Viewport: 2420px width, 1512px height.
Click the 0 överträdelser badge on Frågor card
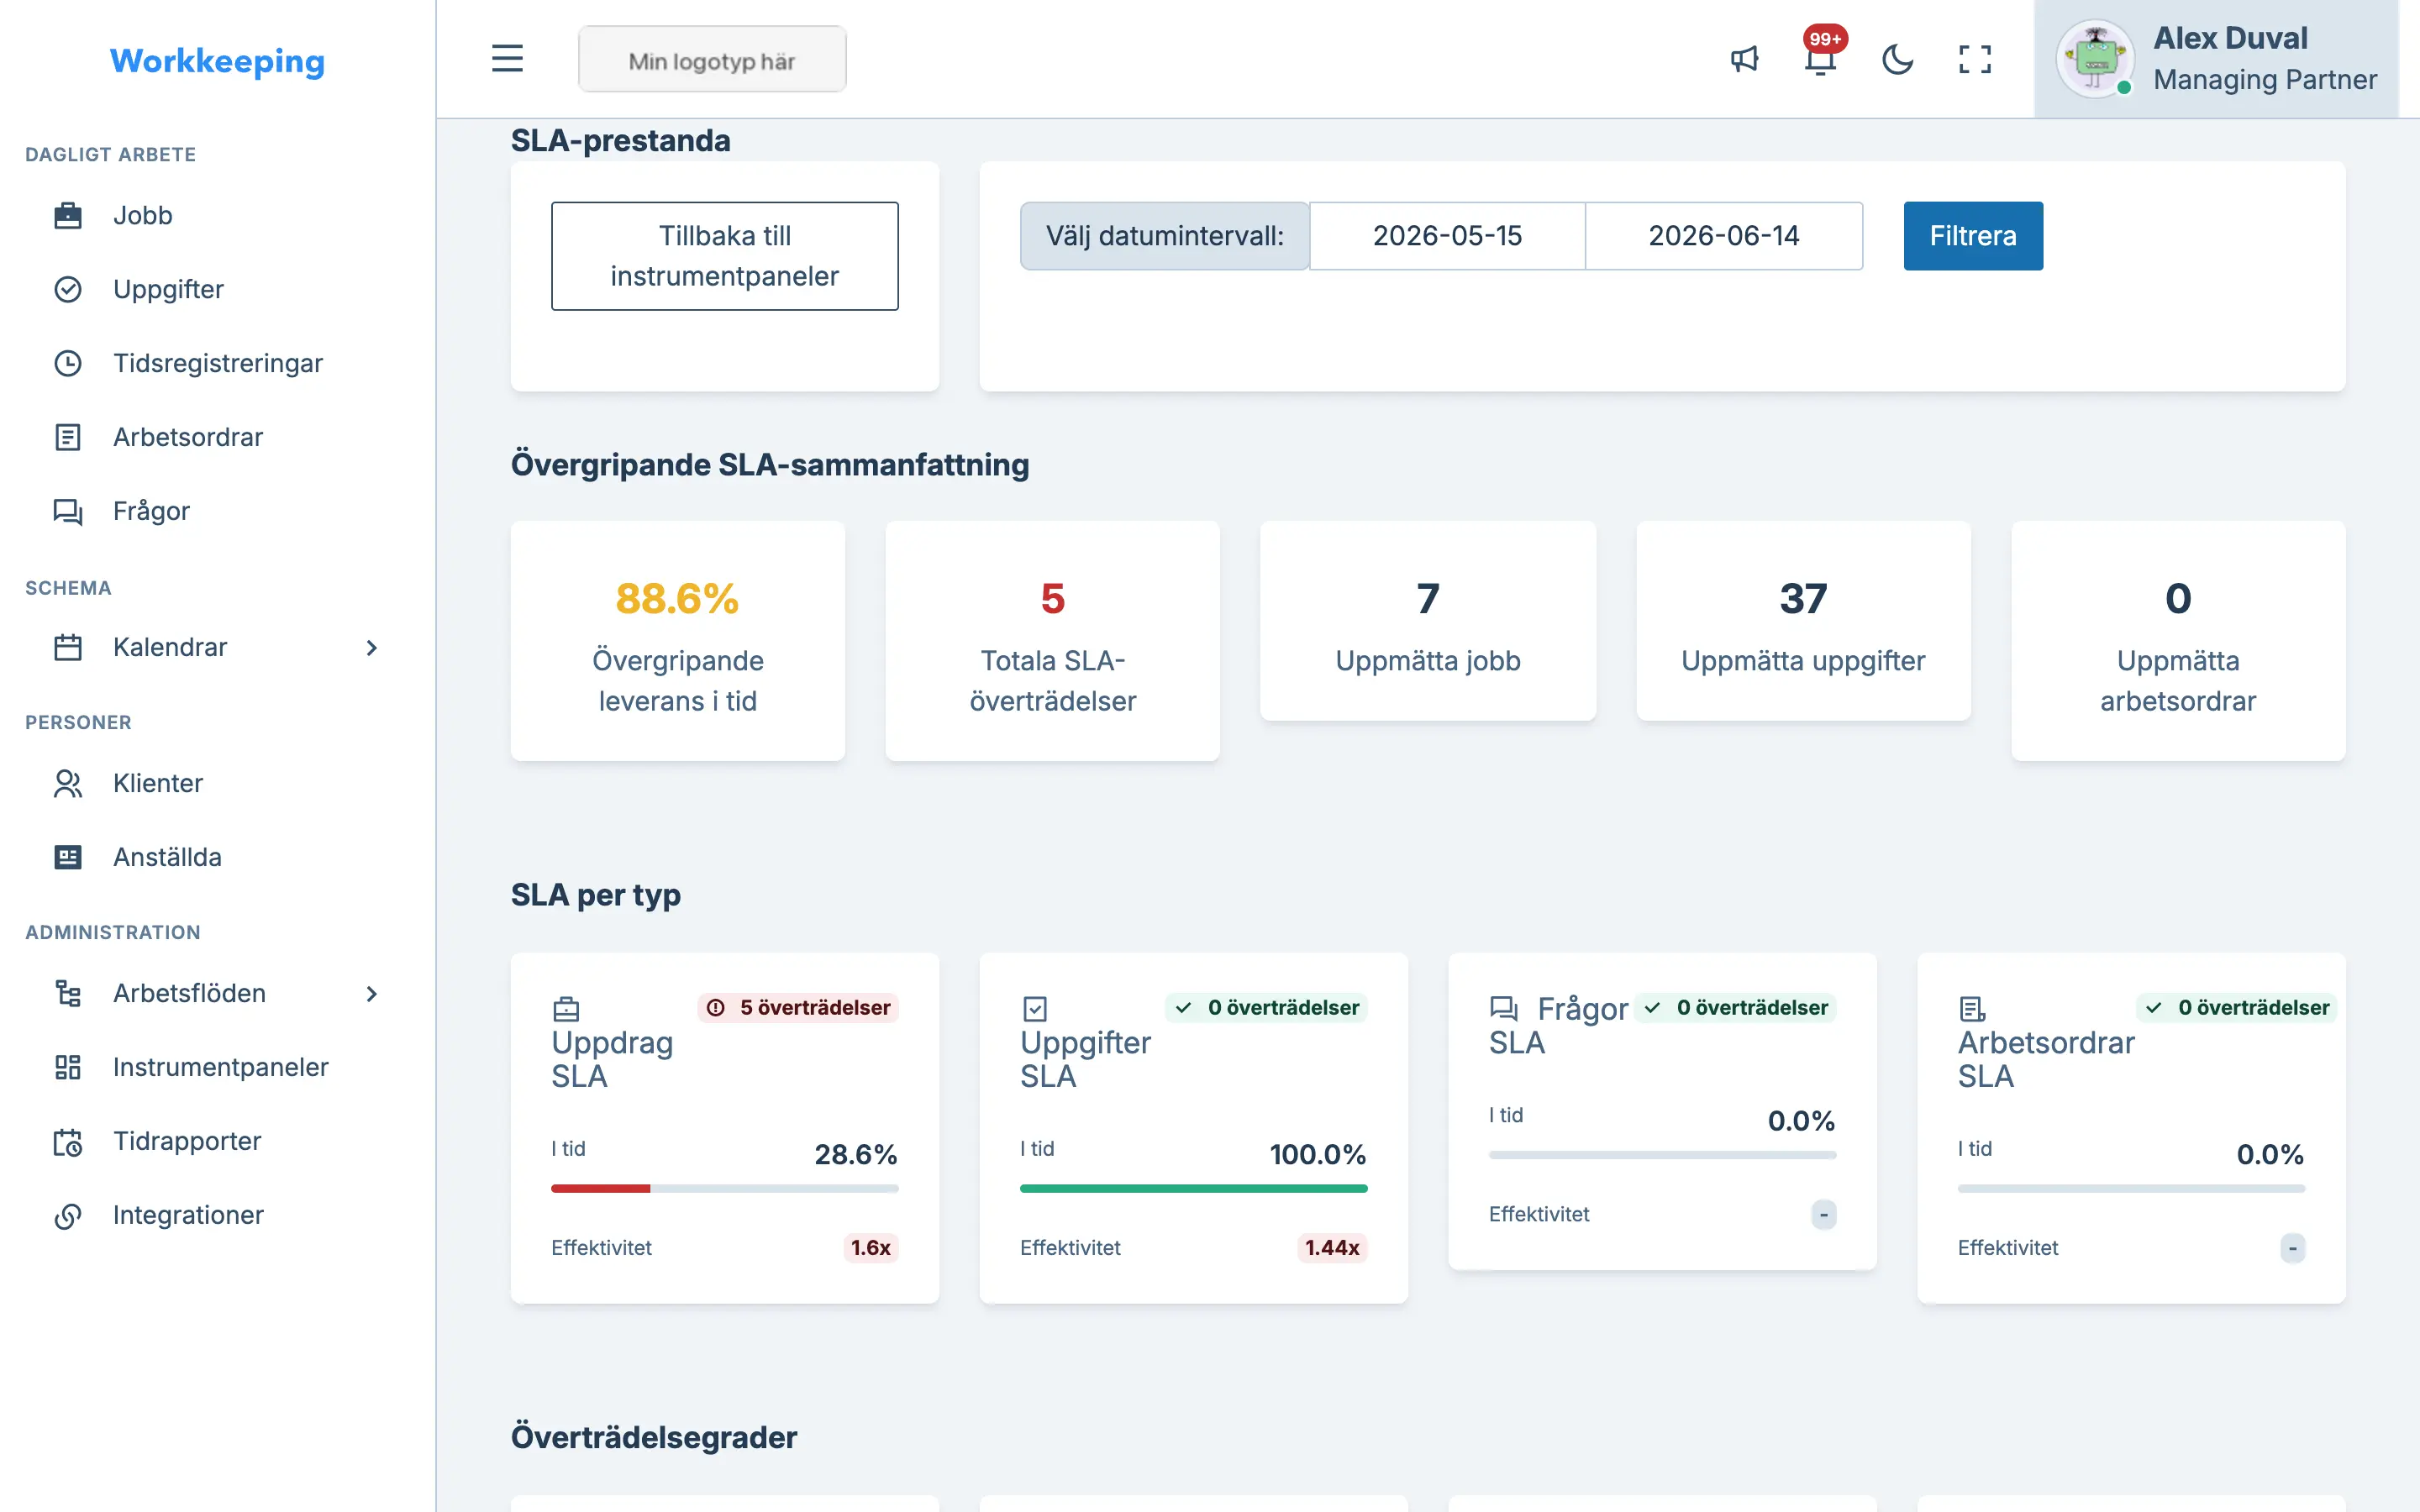pyautogui.click(x=1736, y=1007)
